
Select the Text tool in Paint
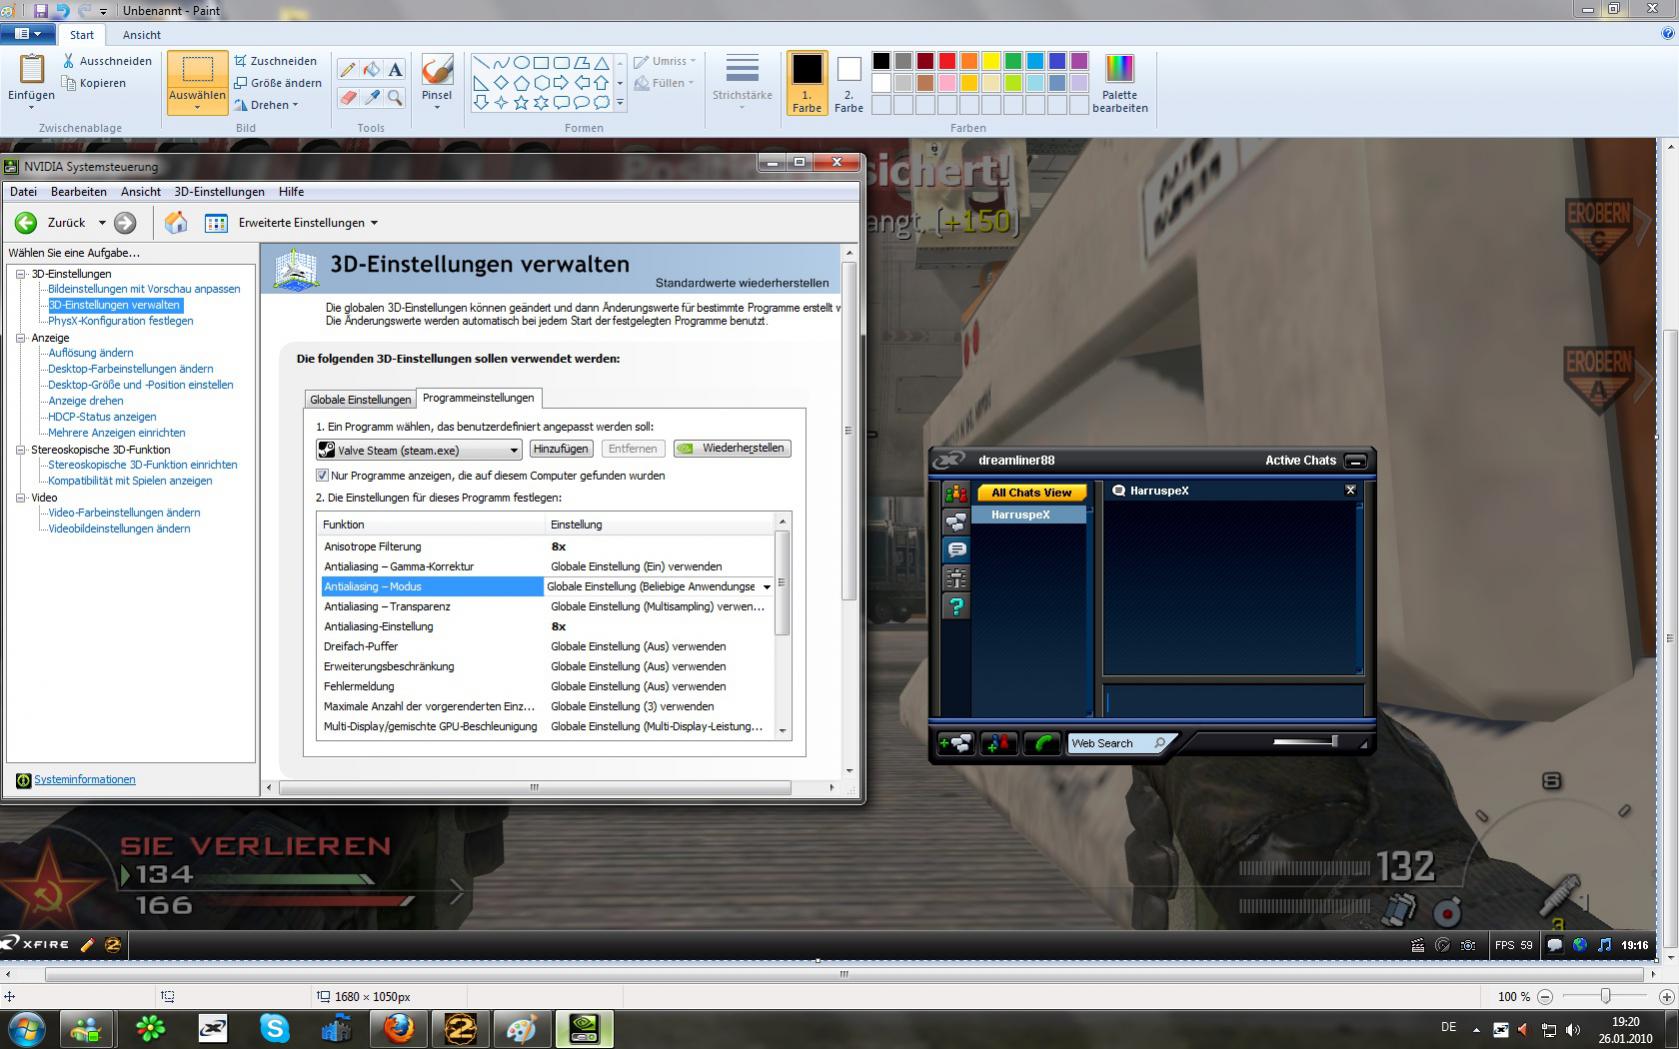(x=395, y=69)
